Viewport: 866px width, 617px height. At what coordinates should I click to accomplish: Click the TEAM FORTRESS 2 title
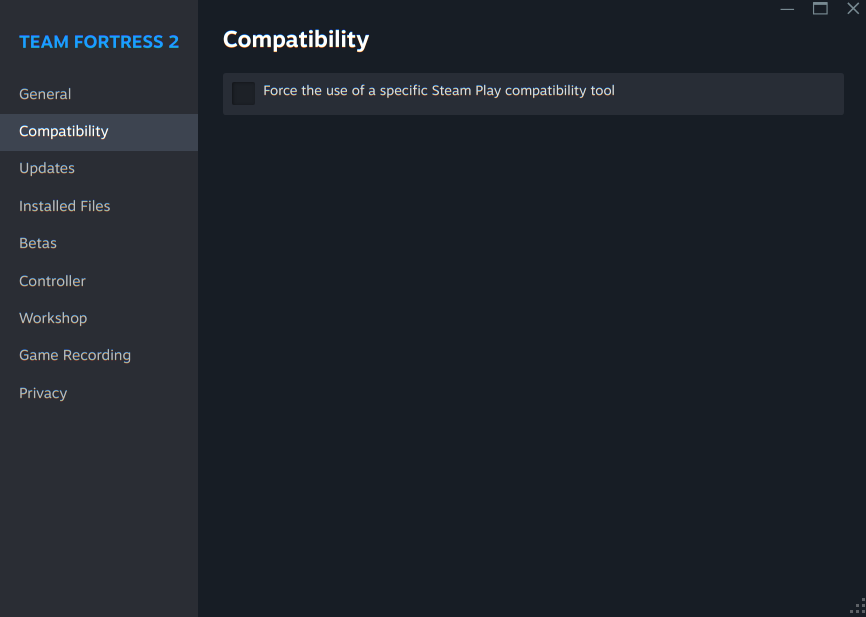tap(99, 42)
